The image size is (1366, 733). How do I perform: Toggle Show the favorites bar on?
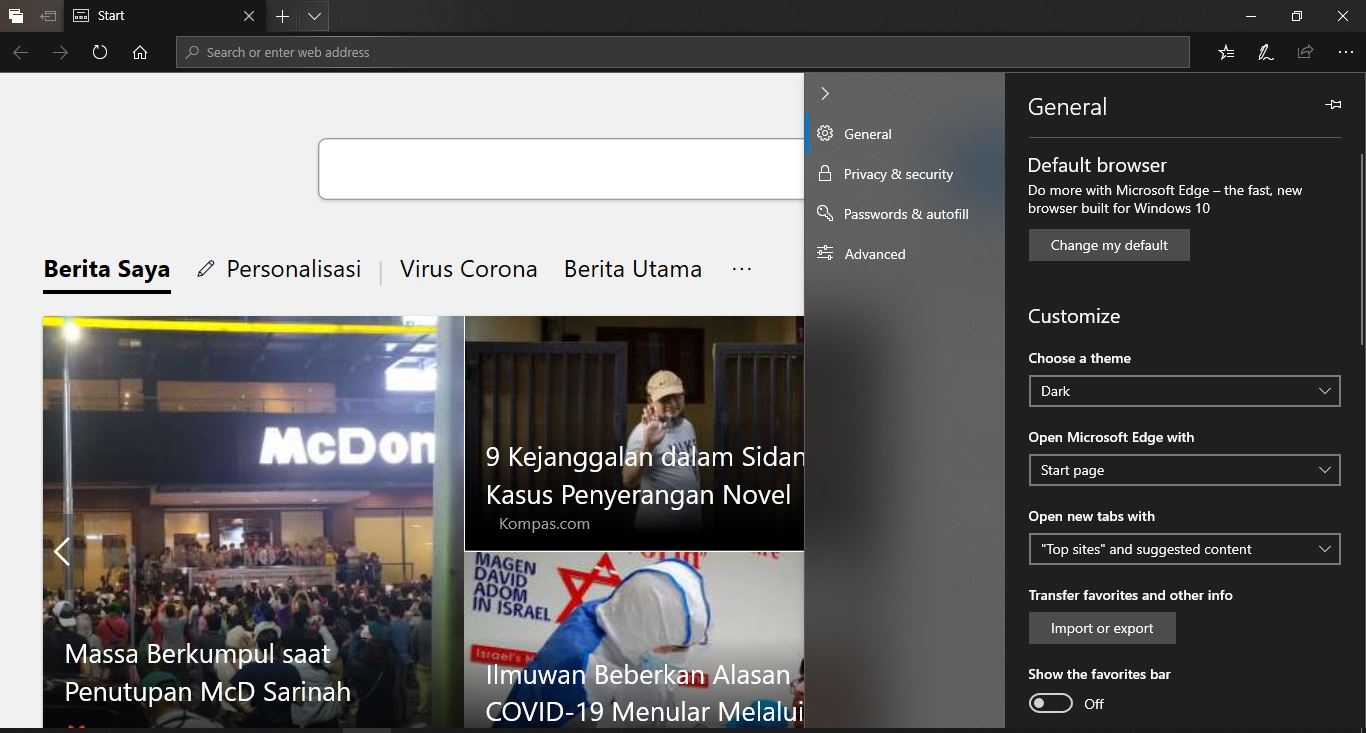tap(1050, 703)
